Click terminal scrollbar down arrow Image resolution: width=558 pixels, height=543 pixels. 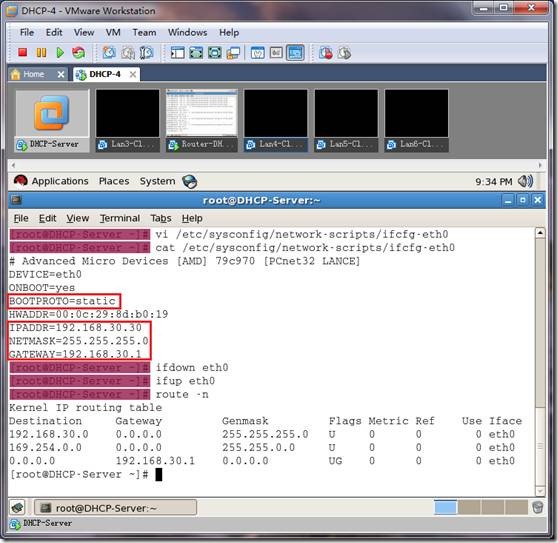click(x=540, y=491)
